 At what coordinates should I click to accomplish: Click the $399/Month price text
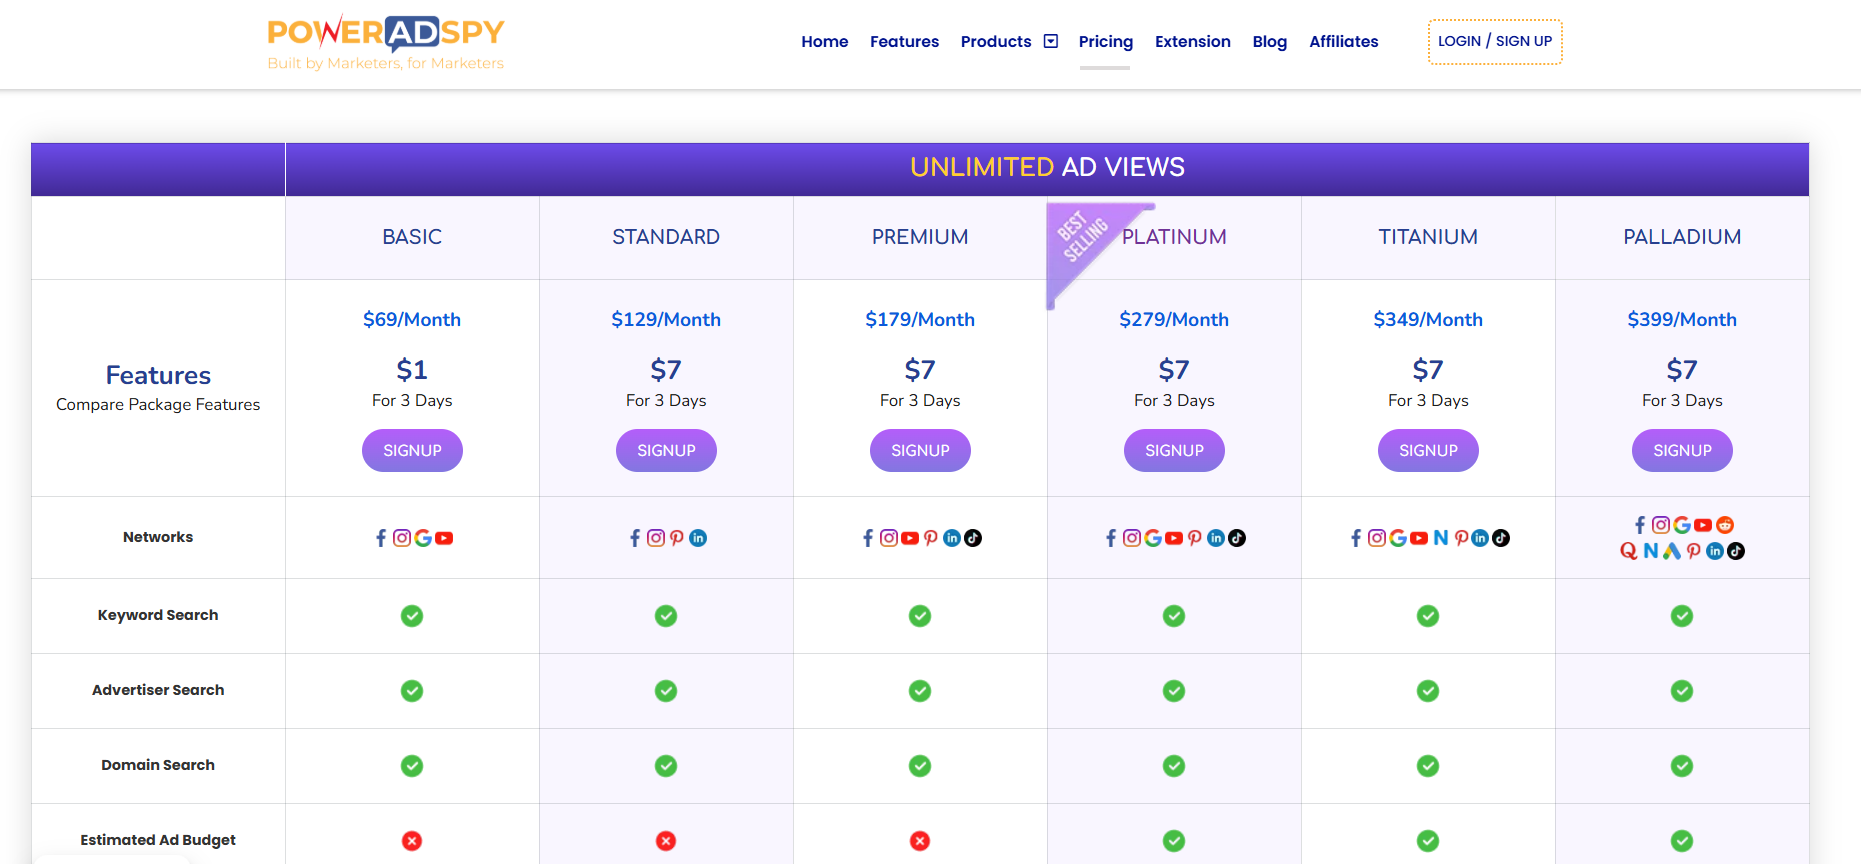[x=1682, y=319]
